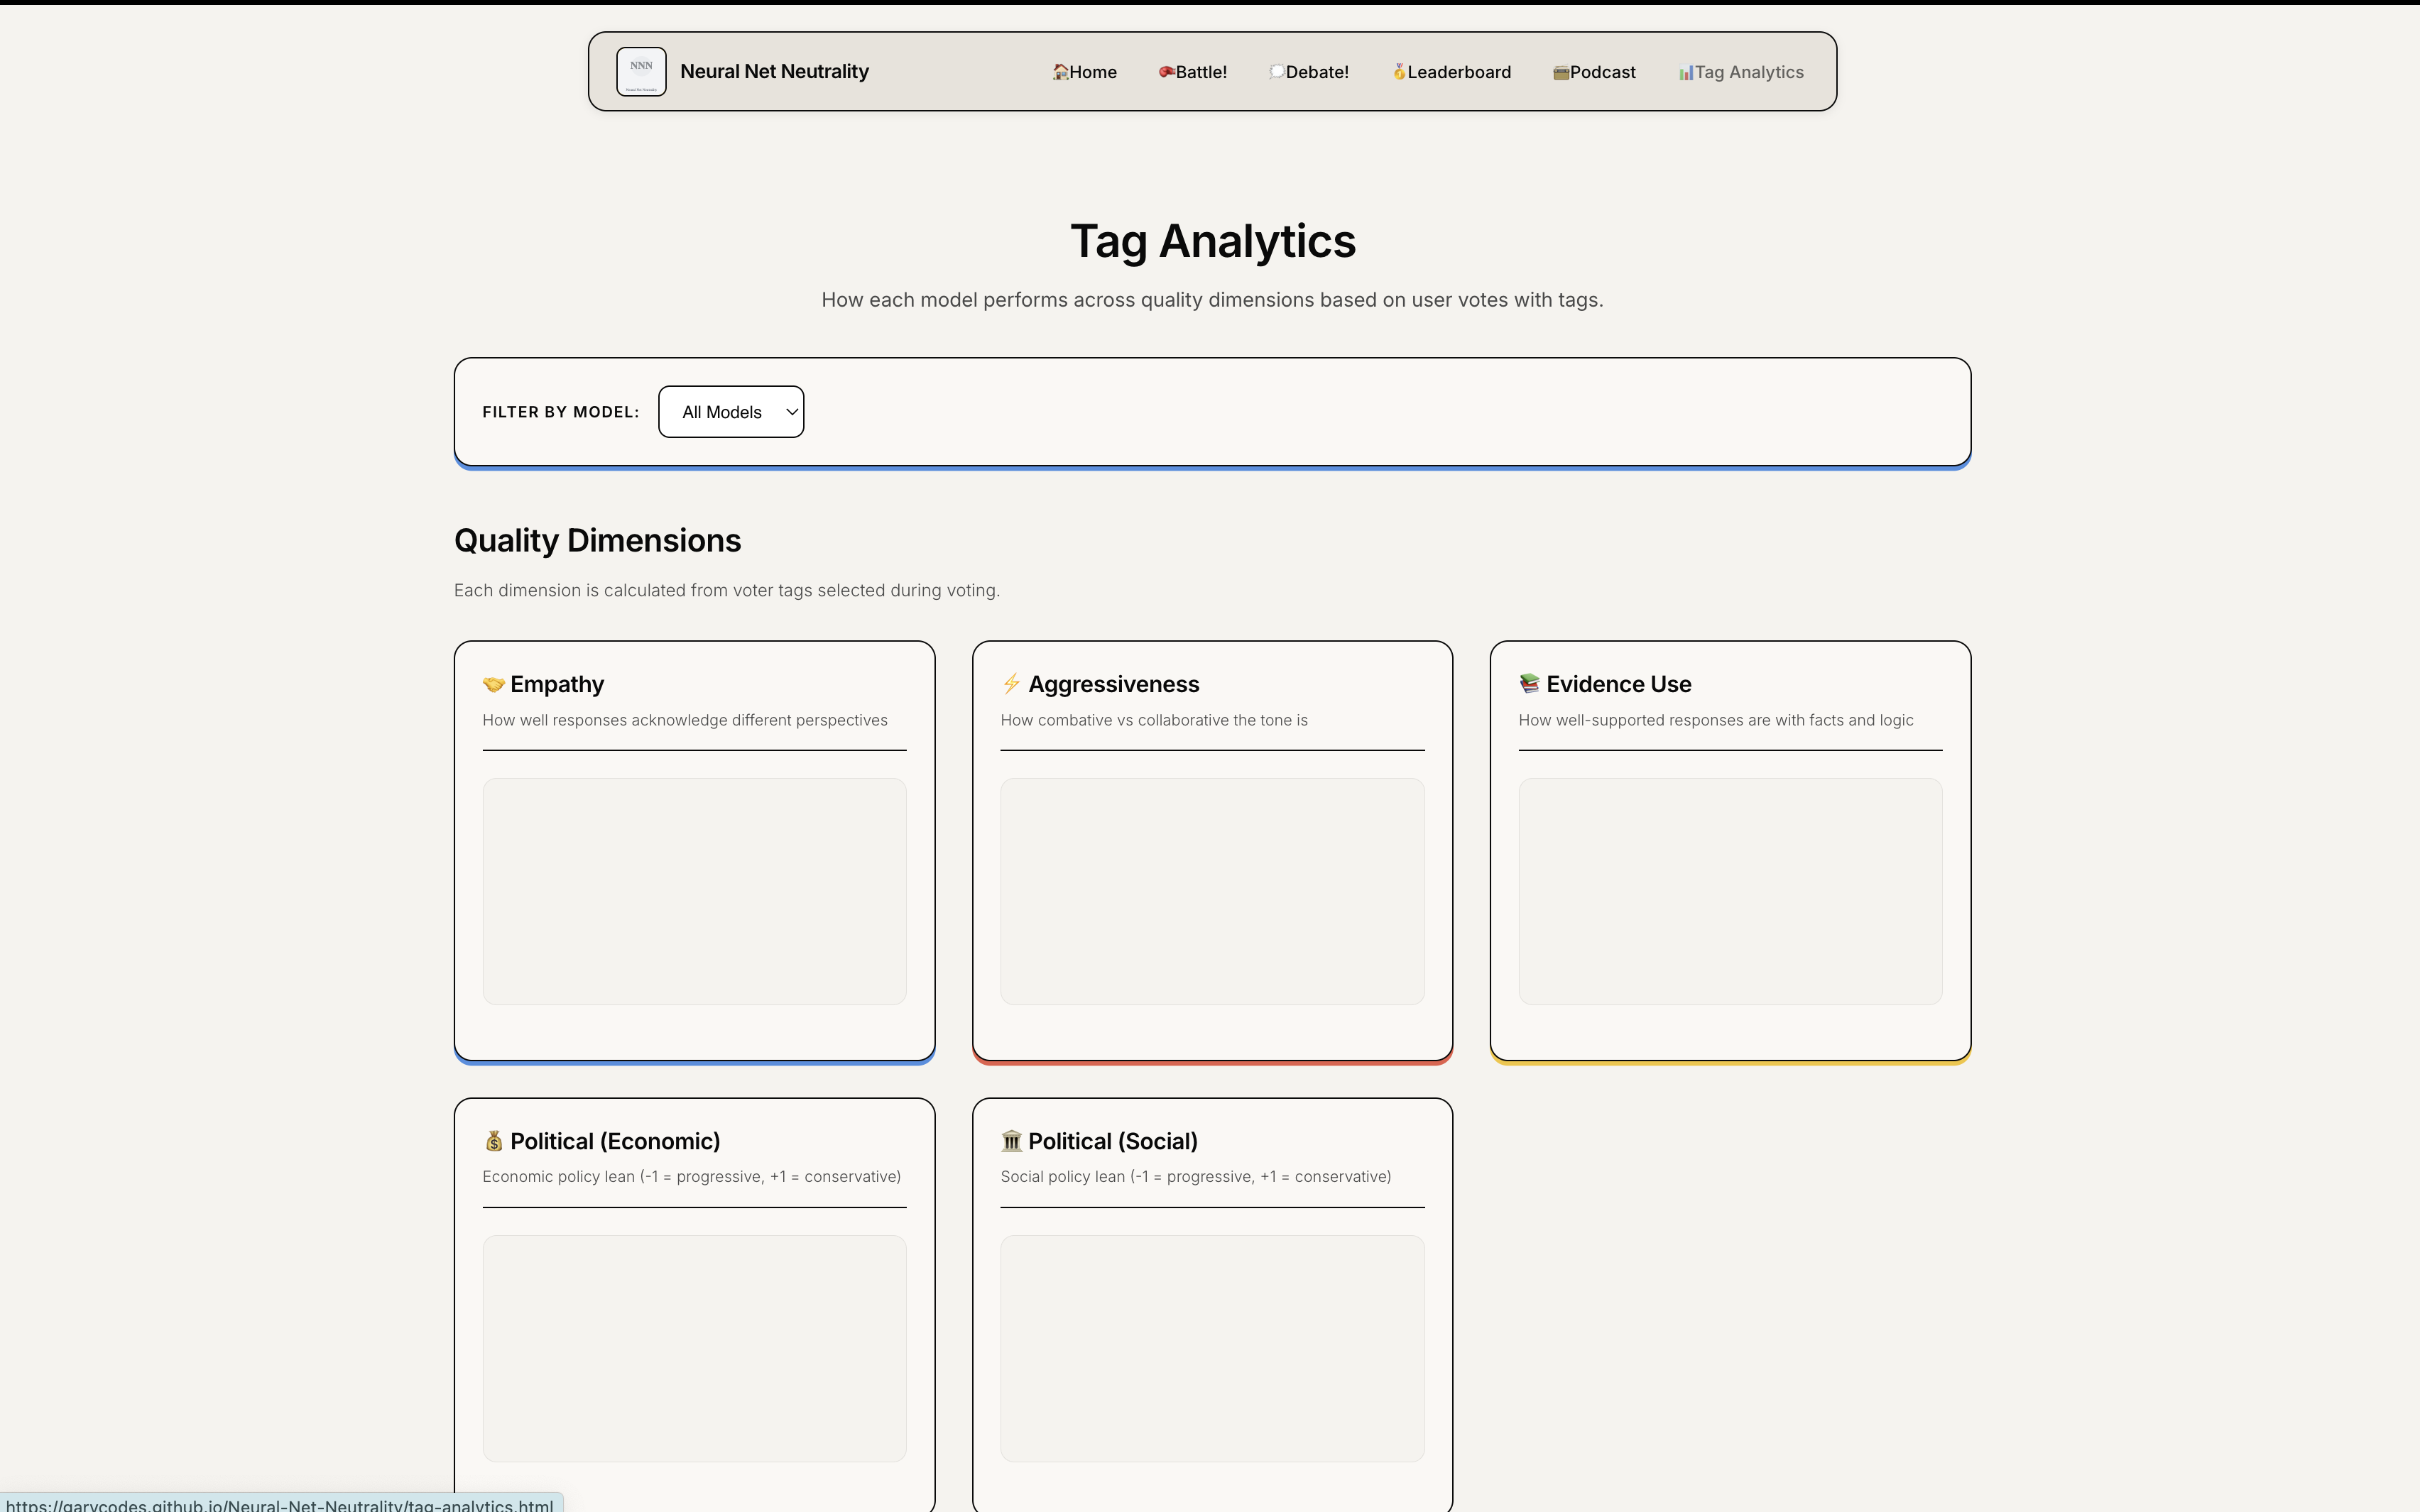Click the Evidence Use chart area
The height and width of the screenshot is (1512, 2420).
tap(1730, 891)
